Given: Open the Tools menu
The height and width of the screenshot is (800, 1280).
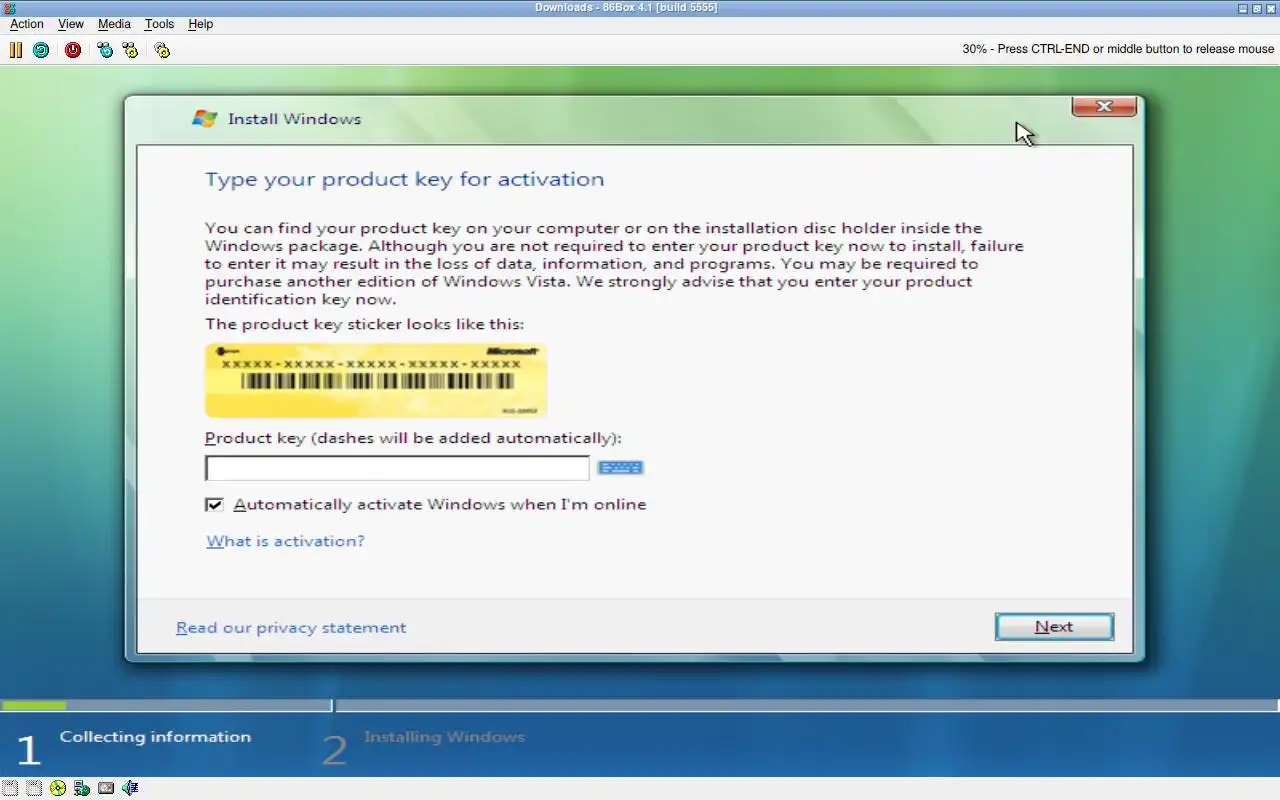Looking at the screenshot, I should (159, 24).
